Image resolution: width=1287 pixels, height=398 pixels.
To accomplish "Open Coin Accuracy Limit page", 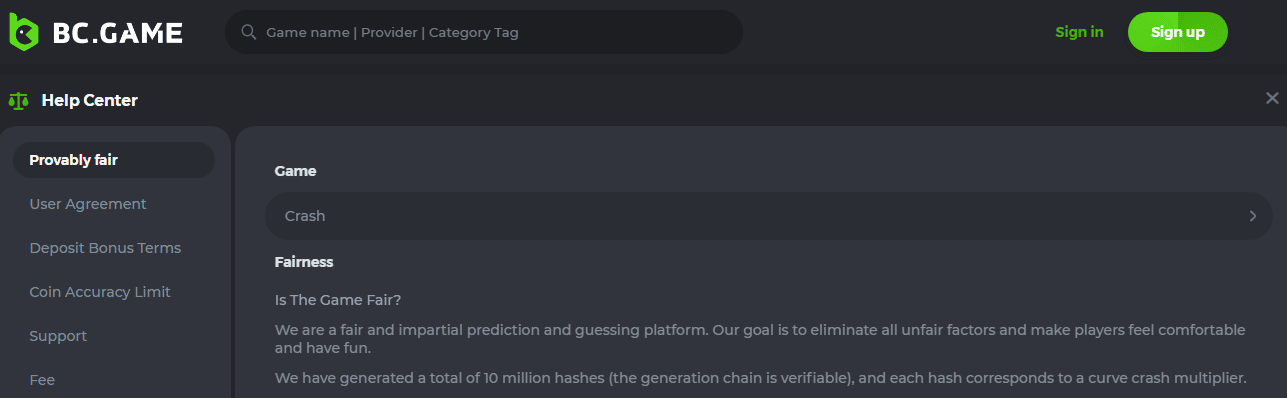I will tap(100, 292).
